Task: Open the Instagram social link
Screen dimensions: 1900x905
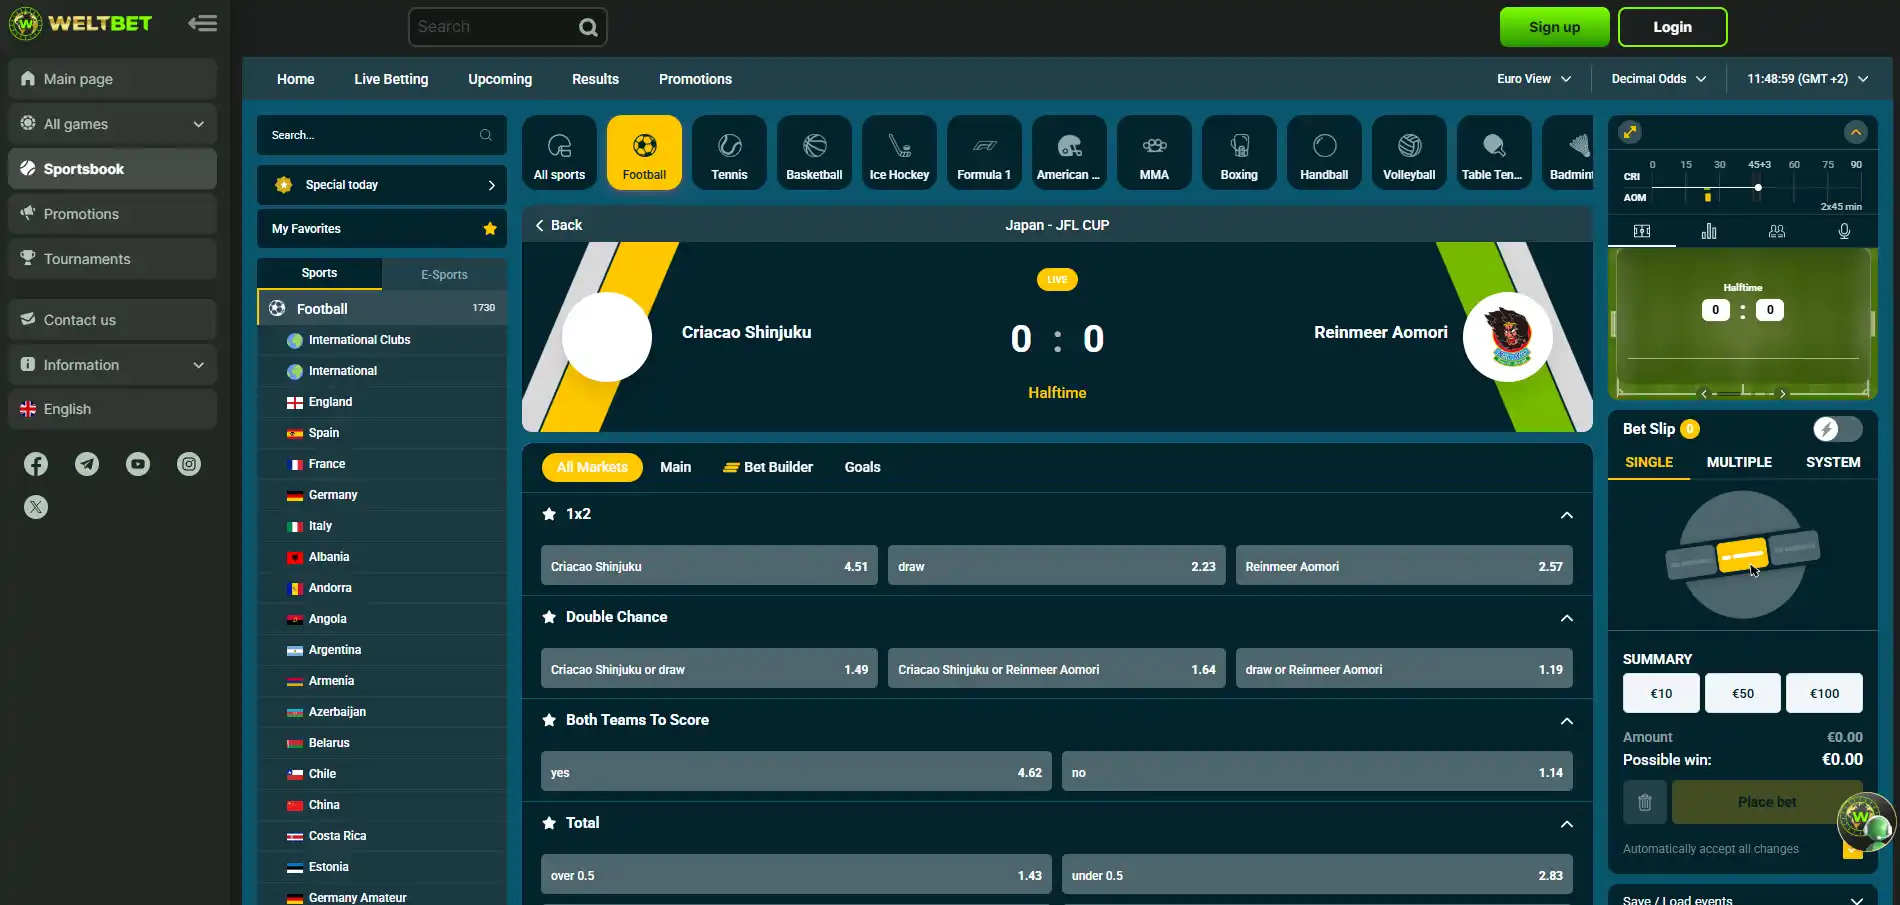Action: [x=189, y=464]
